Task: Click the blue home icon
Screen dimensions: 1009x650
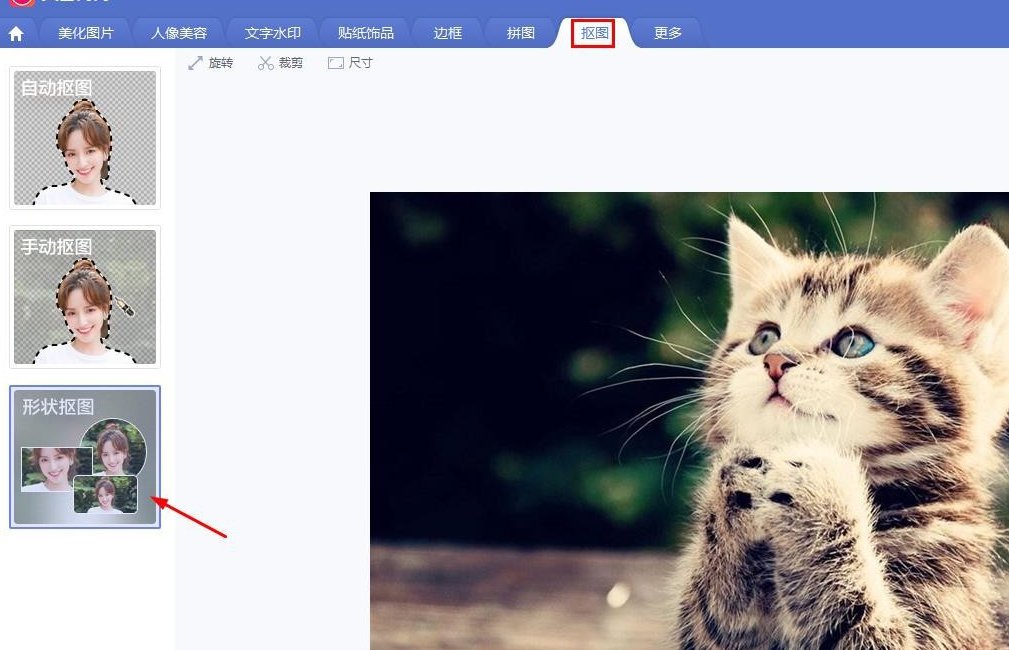Action: click(17, 32)
